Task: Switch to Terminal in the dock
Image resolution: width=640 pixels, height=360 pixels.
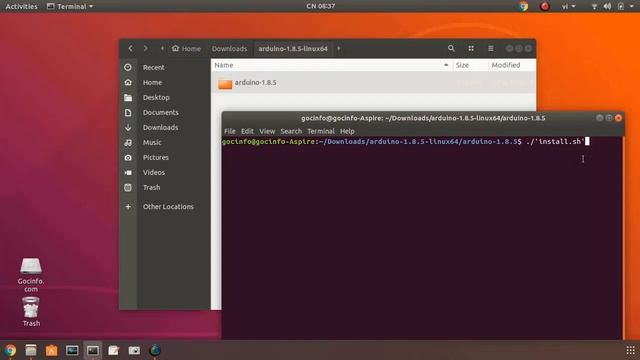Action: coord(93,350)
